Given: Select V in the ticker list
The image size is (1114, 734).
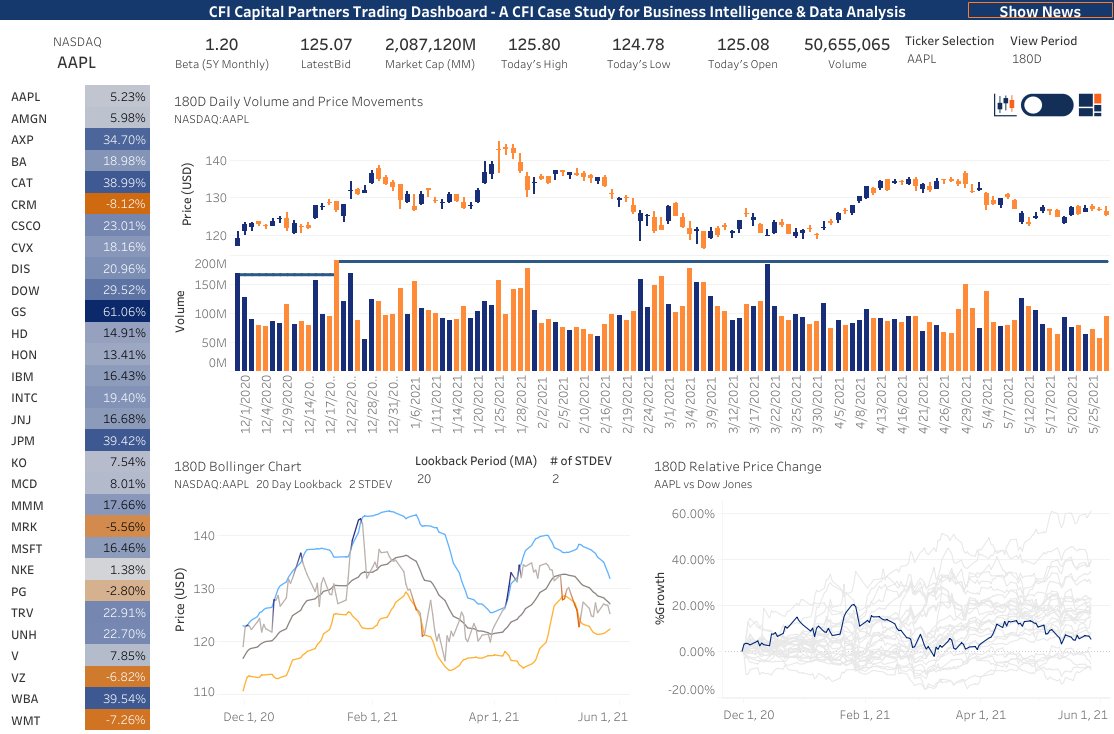Looking at the screenshot, I should pyautogui.click(x=15, y=656).
